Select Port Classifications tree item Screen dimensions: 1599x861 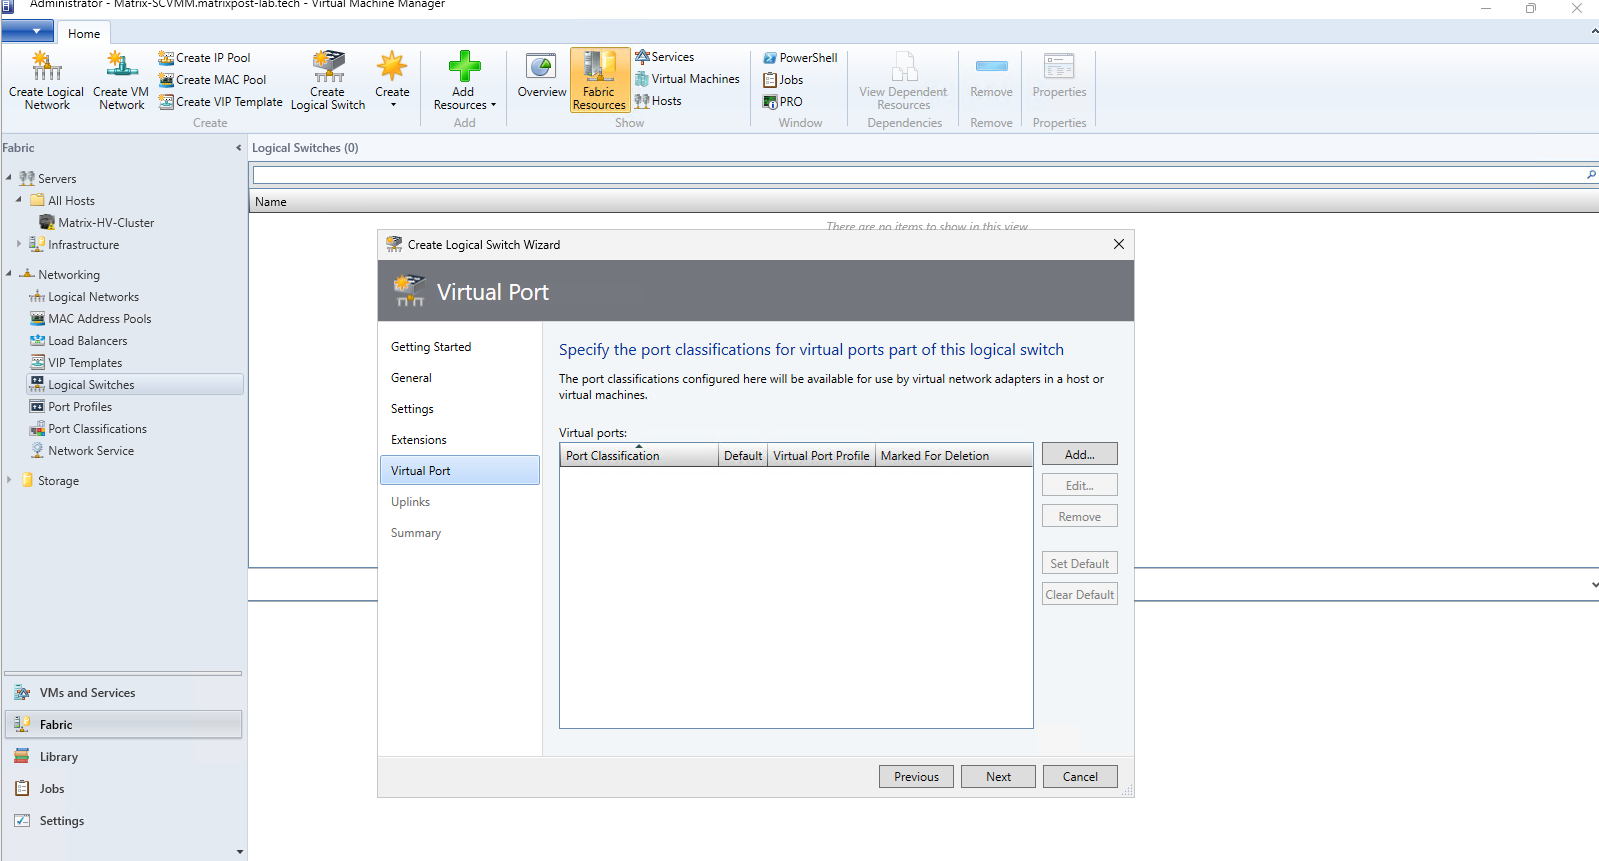click(x=88, y=429)
